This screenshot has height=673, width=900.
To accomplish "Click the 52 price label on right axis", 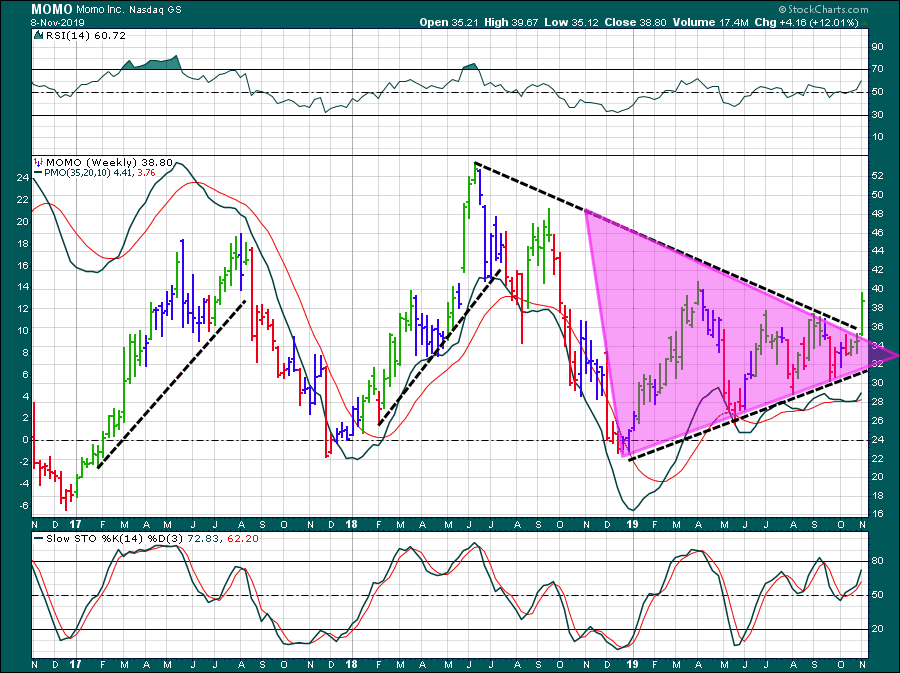I will (x=876, y=176).
